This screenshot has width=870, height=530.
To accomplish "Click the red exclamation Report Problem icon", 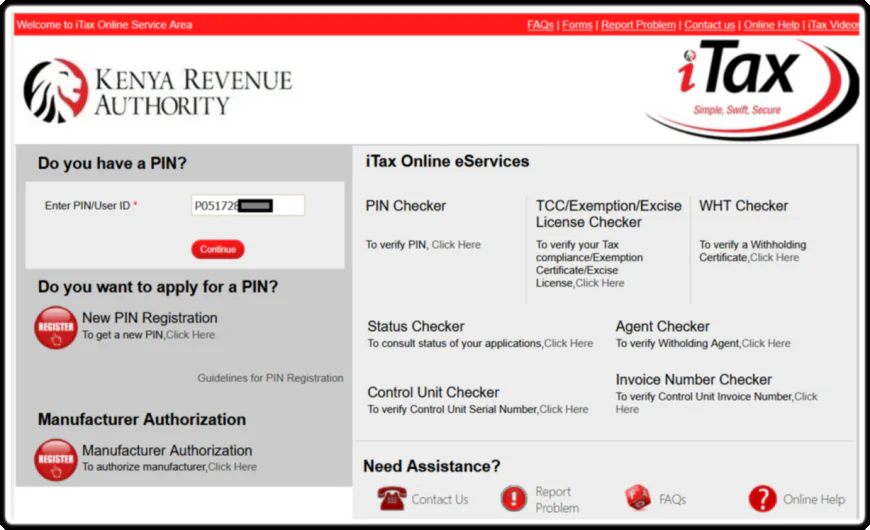I will (514, 498).
